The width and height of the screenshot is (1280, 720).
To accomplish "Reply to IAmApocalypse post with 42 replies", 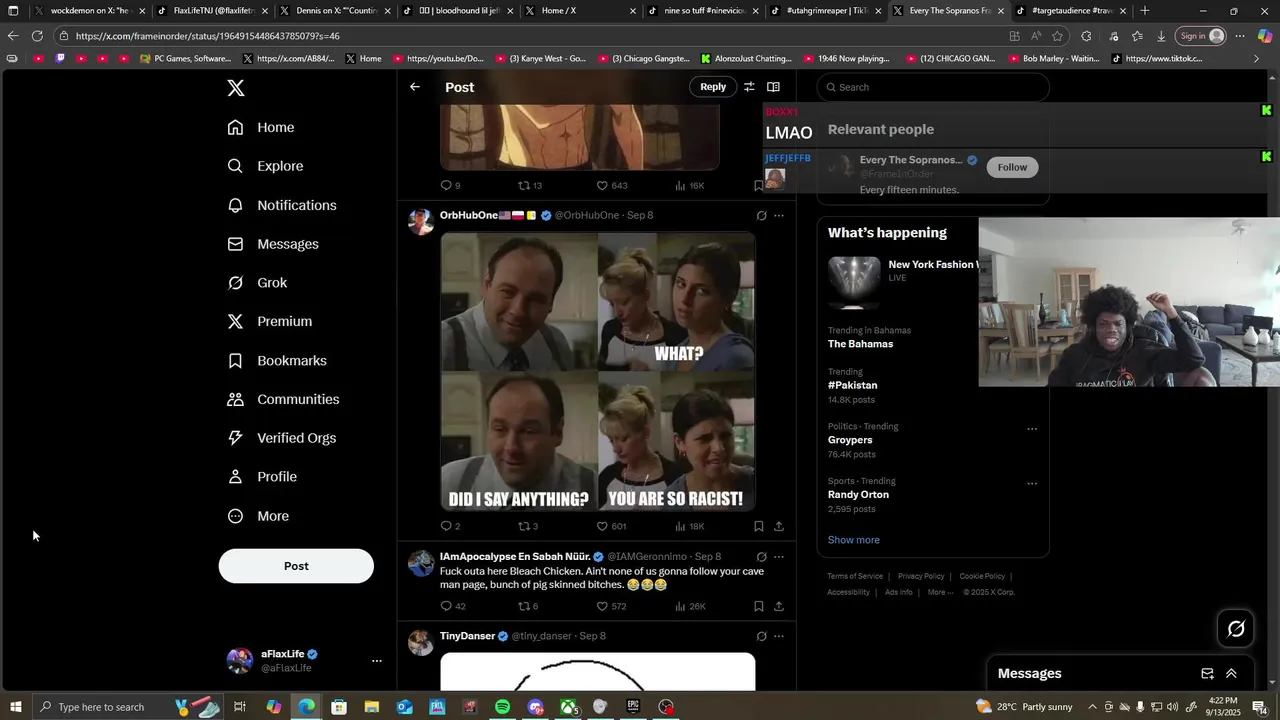I will point(453,606).
